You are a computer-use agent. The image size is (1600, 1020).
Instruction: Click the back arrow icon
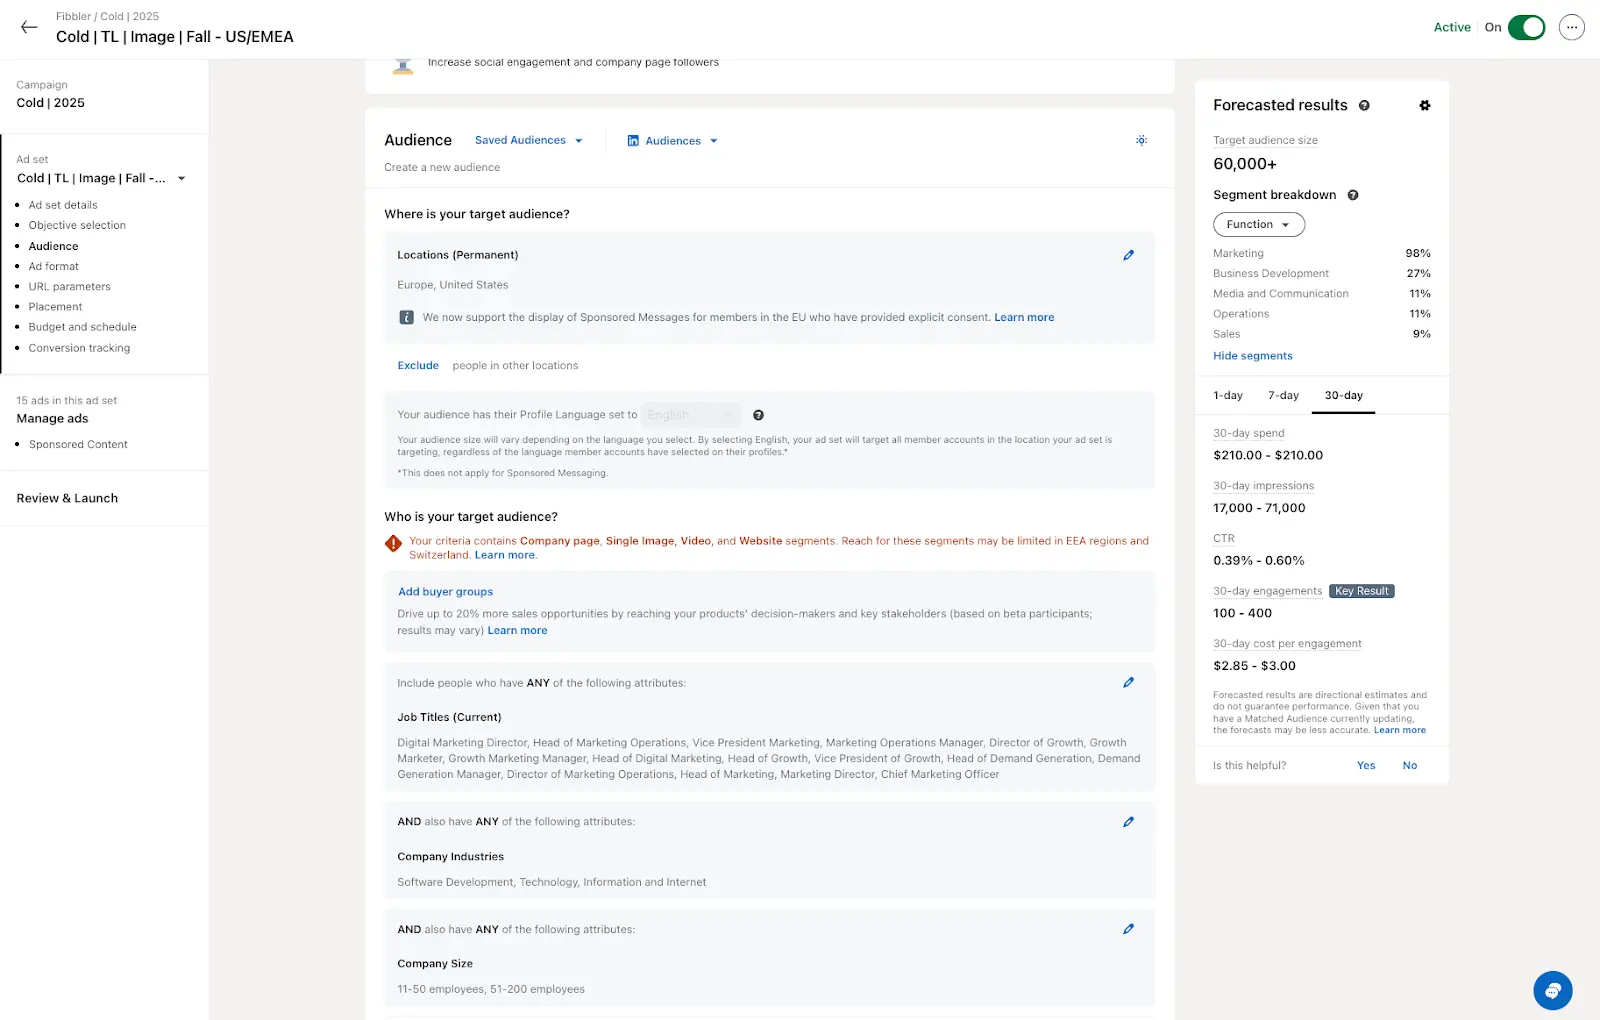pyautogui.click(x=29, y=28)
